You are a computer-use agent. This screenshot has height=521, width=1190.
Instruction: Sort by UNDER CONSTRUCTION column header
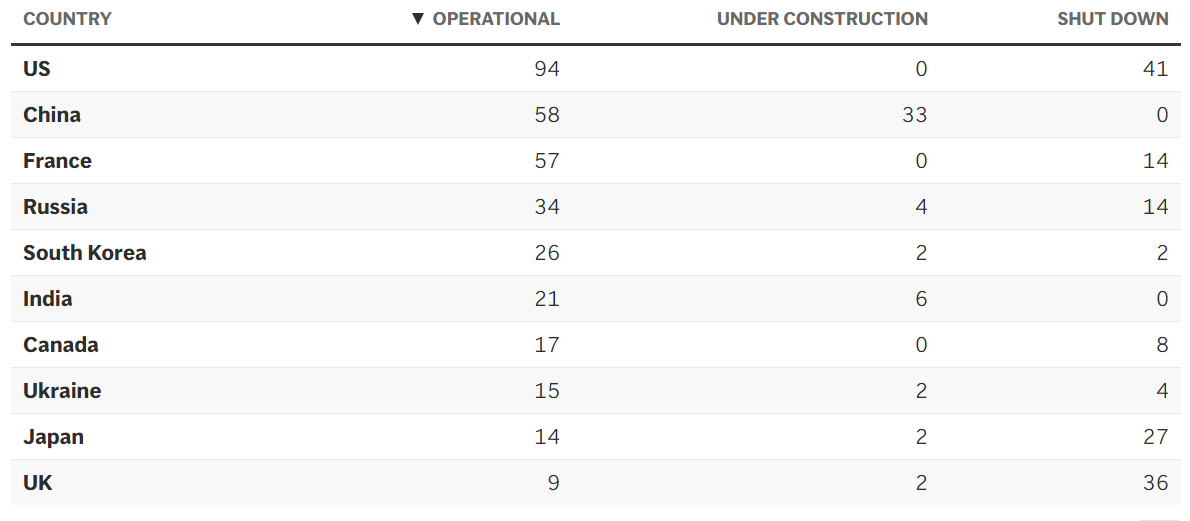tap(822, 19)
